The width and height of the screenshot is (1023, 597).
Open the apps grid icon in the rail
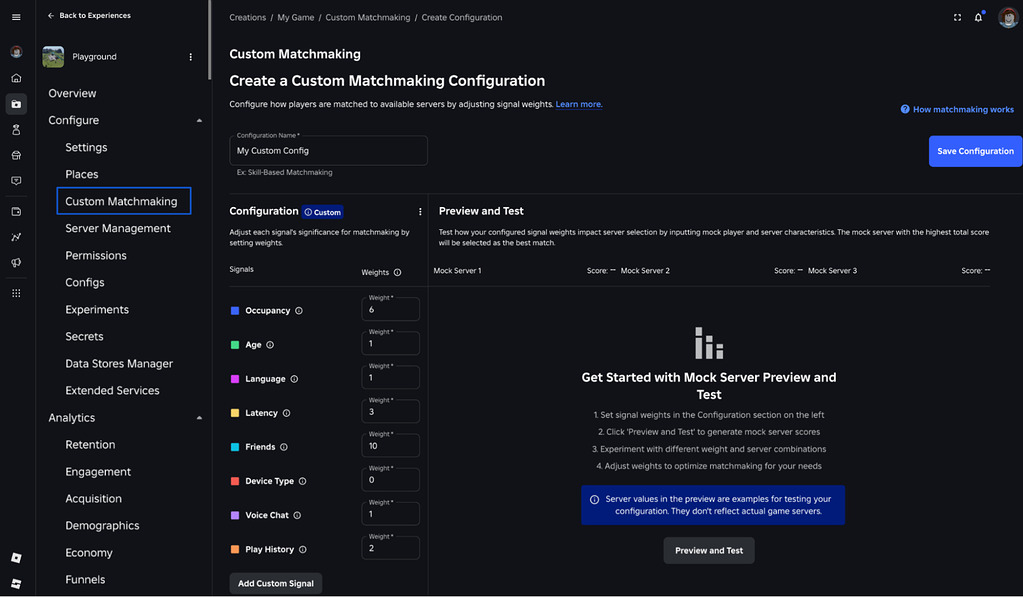tap(15, 291)
